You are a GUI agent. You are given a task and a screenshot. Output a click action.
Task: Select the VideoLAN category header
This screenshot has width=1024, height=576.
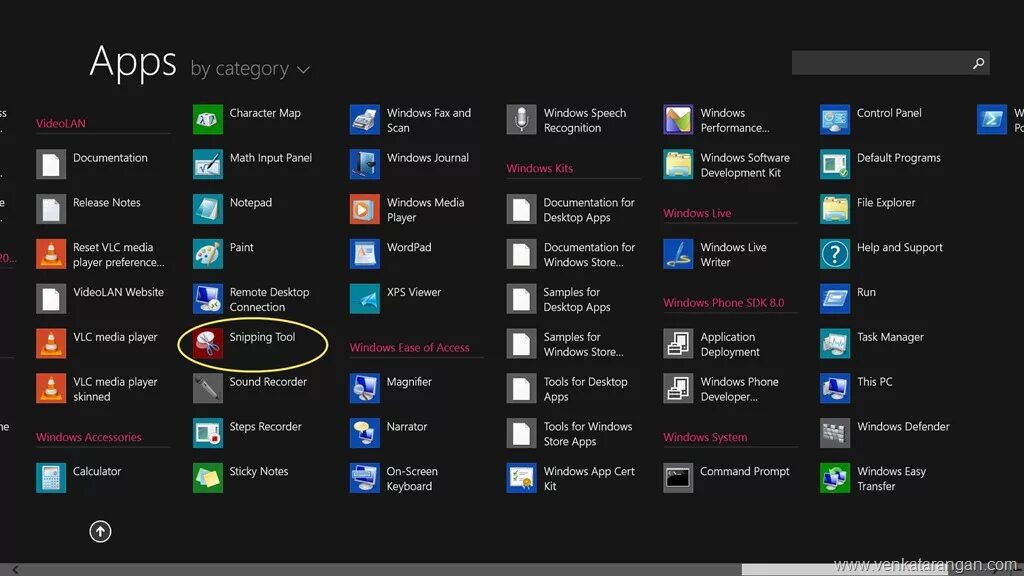click(x=61, y=123)
